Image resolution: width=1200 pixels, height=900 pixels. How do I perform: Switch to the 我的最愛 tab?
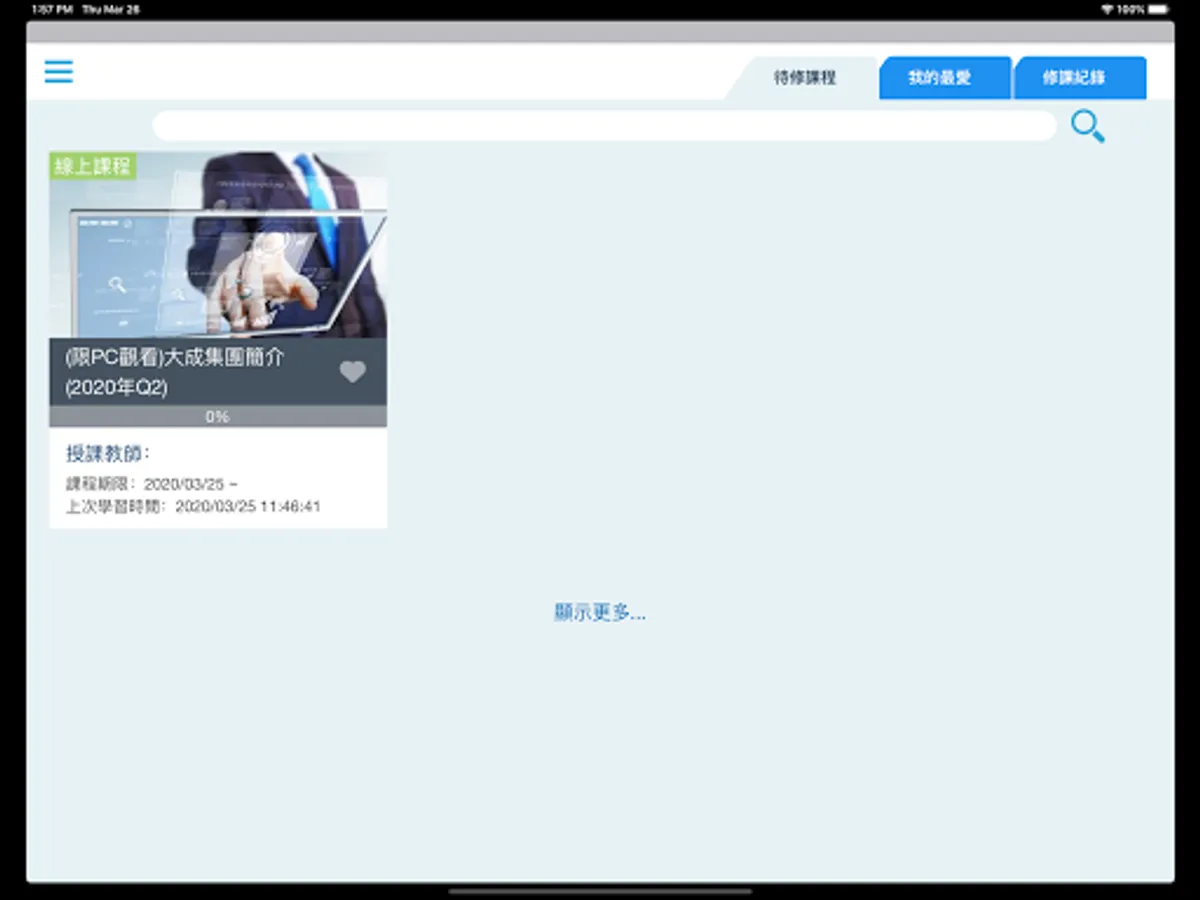click(944, 77)
